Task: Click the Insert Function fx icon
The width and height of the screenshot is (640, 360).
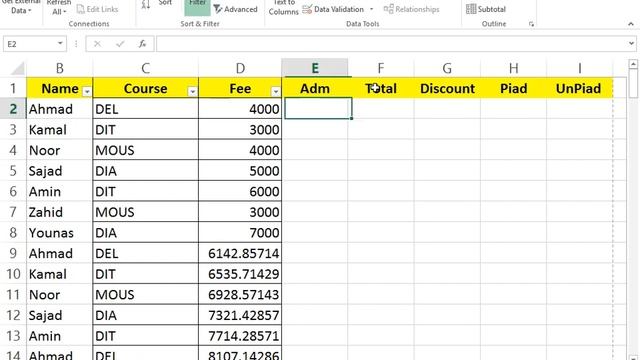Action: [142, 44]
